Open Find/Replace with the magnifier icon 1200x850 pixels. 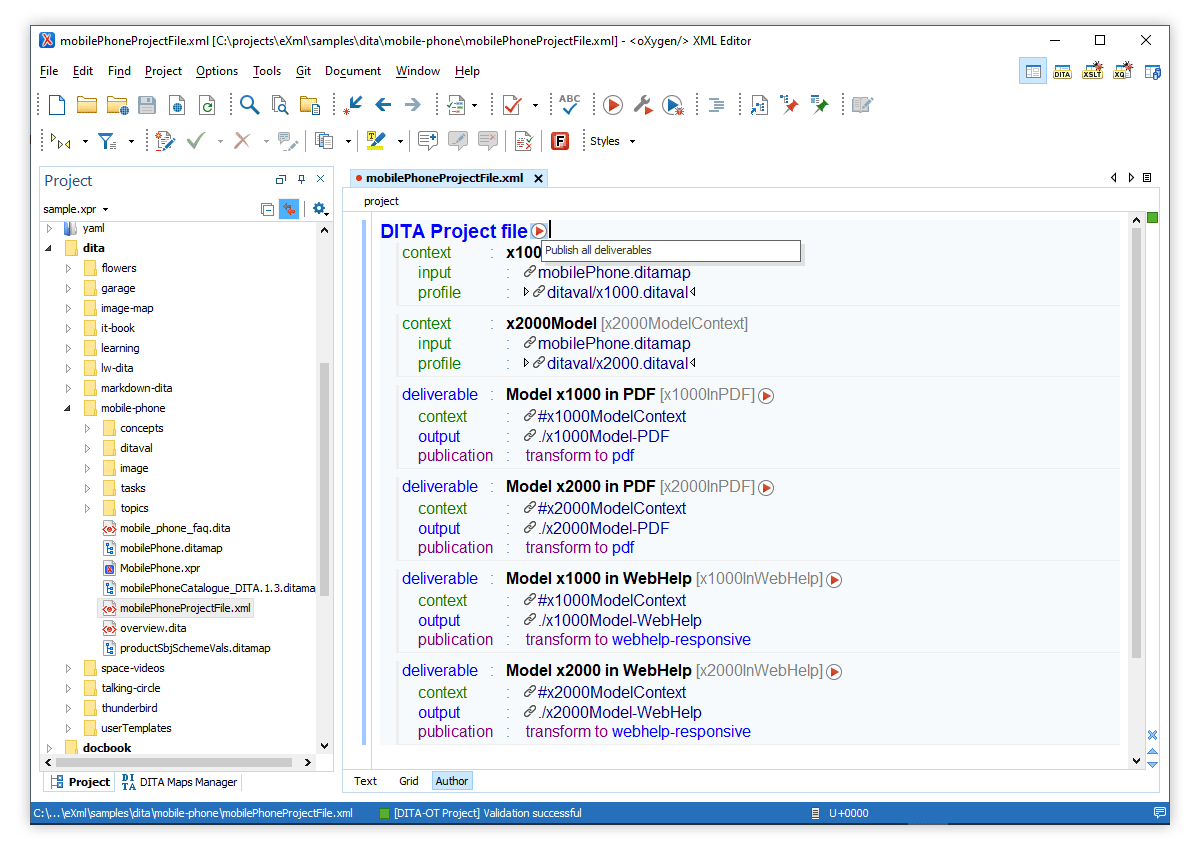coord(249,105)
